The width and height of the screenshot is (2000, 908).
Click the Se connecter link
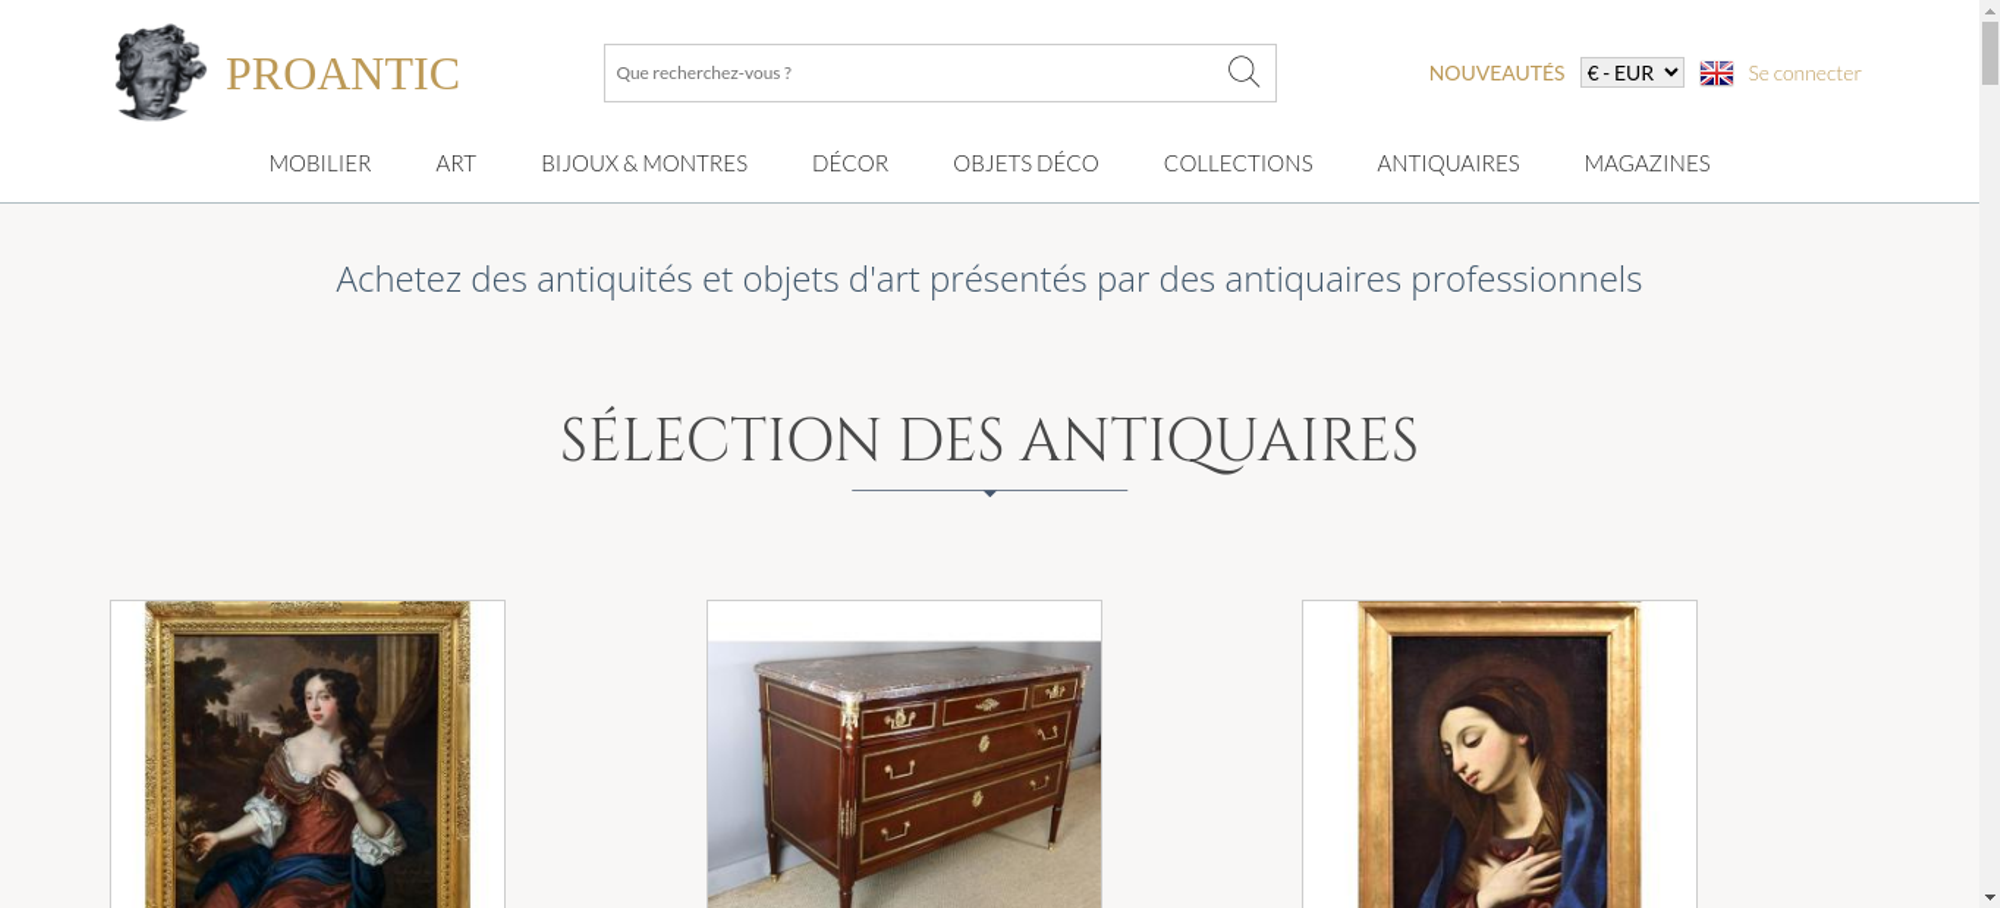click(x=1804, y=73)
